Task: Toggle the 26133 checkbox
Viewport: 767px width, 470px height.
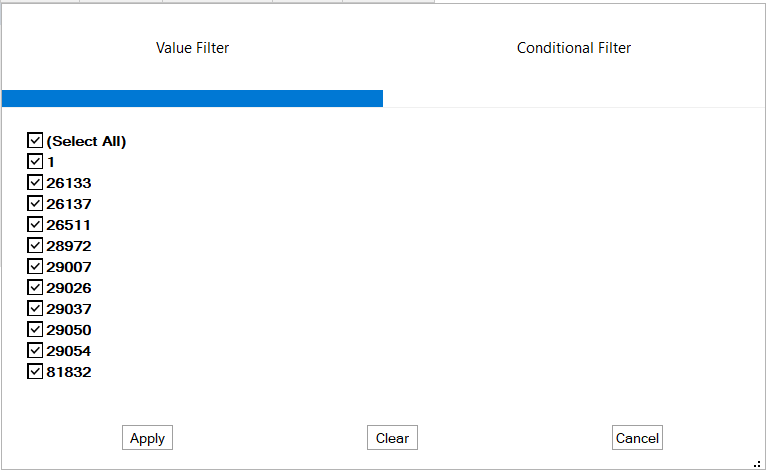Action: point(35,183)
